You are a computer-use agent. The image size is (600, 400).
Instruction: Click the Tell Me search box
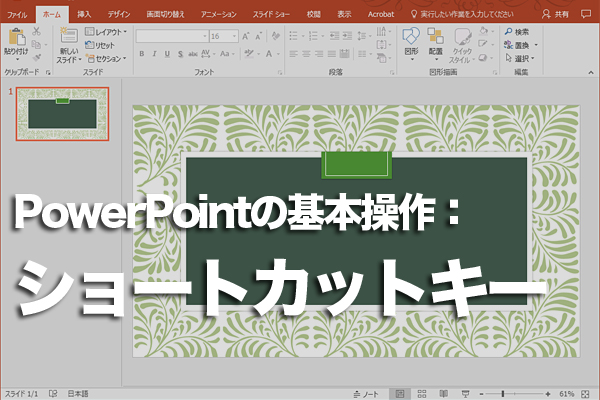[462, 15]
